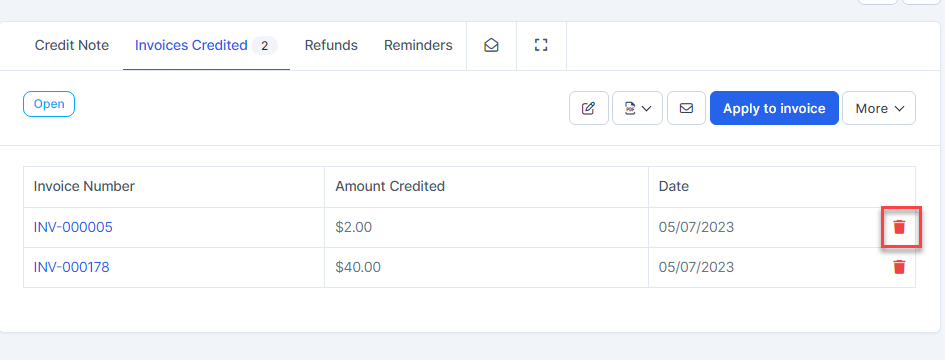Switch to the Credit Note tab
The image size is (945, 360).
pyautogui.click(x=72, y=45)
